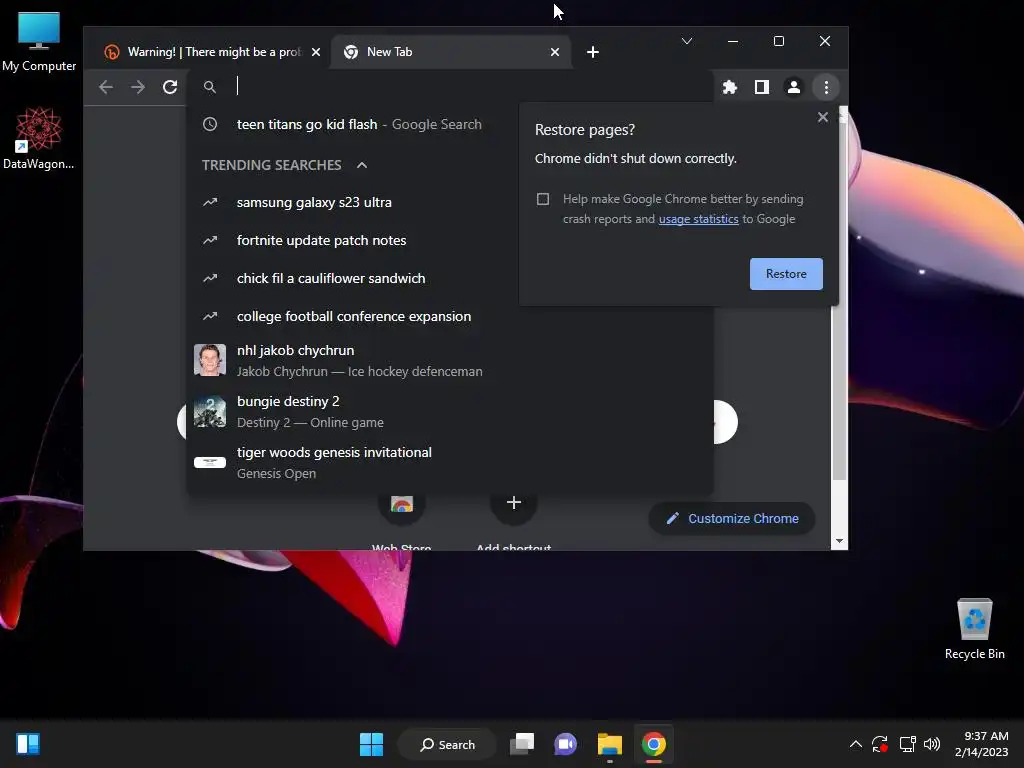The width and height of the screenshot is (1024, 768).
Task: Open the Recycle Bin desktop icon
Action: (974, 629)
